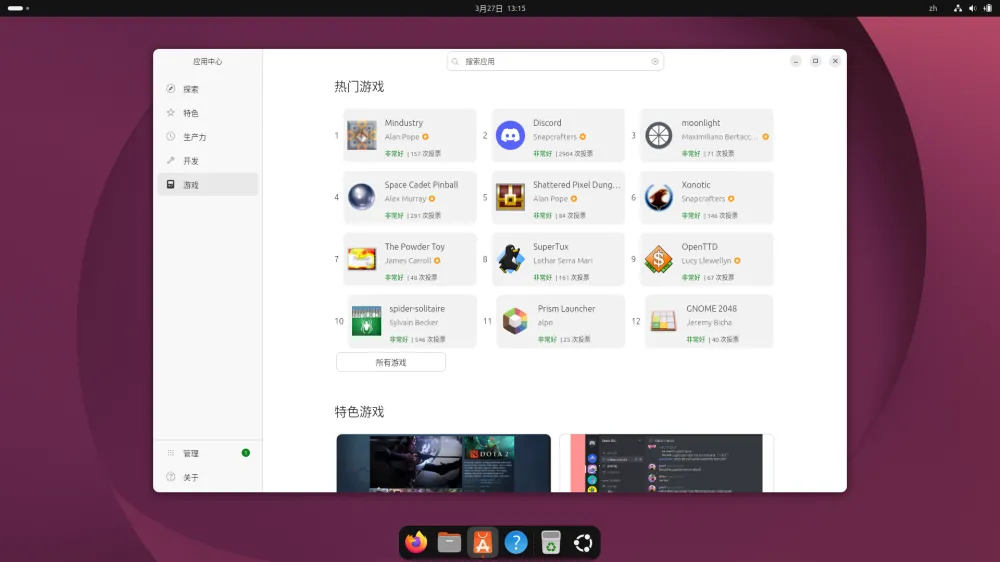Viewport: 1000px width, 562px height.
Task: Open the spider-solitaire icon
Action: (x=367, y=320)
